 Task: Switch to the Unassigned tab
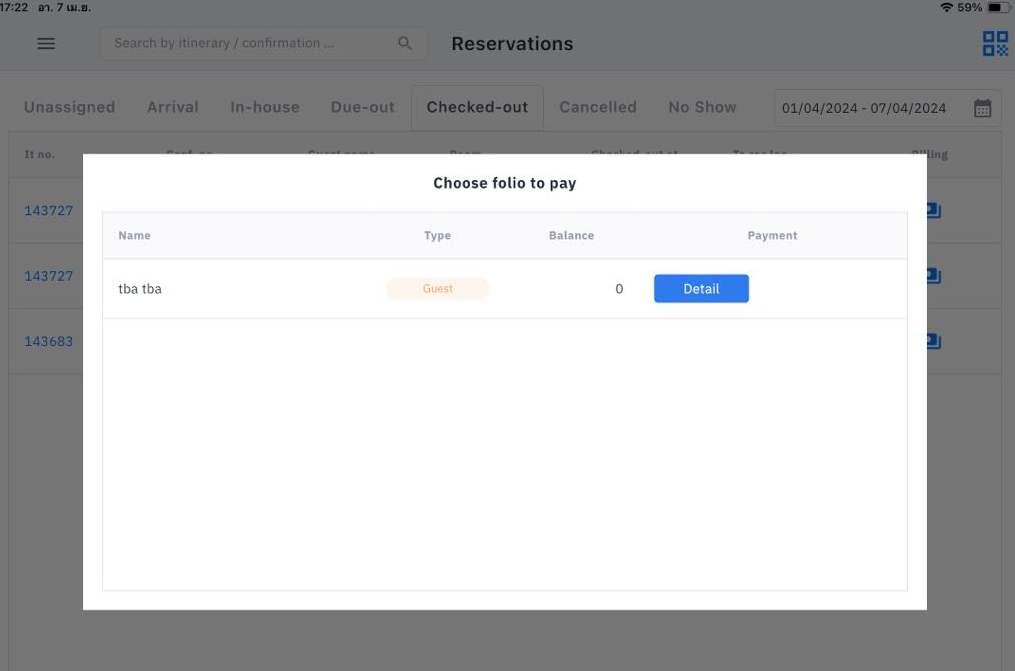[69, 107]
